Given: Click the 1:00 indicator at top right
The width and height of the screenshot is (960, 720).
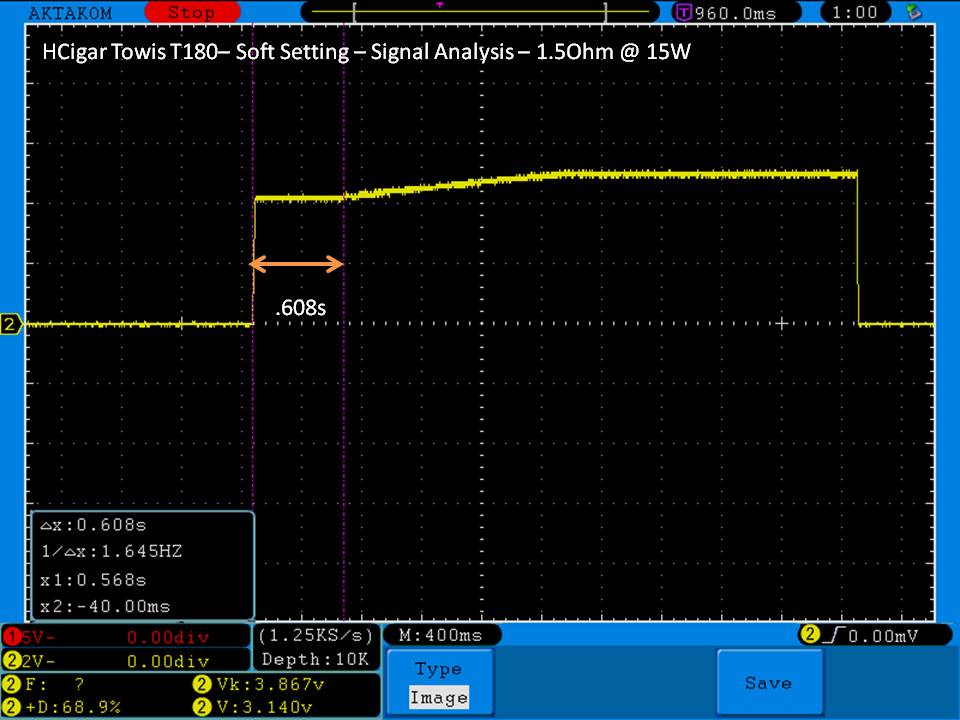Looking at the screenshot, I should point(853,13).
